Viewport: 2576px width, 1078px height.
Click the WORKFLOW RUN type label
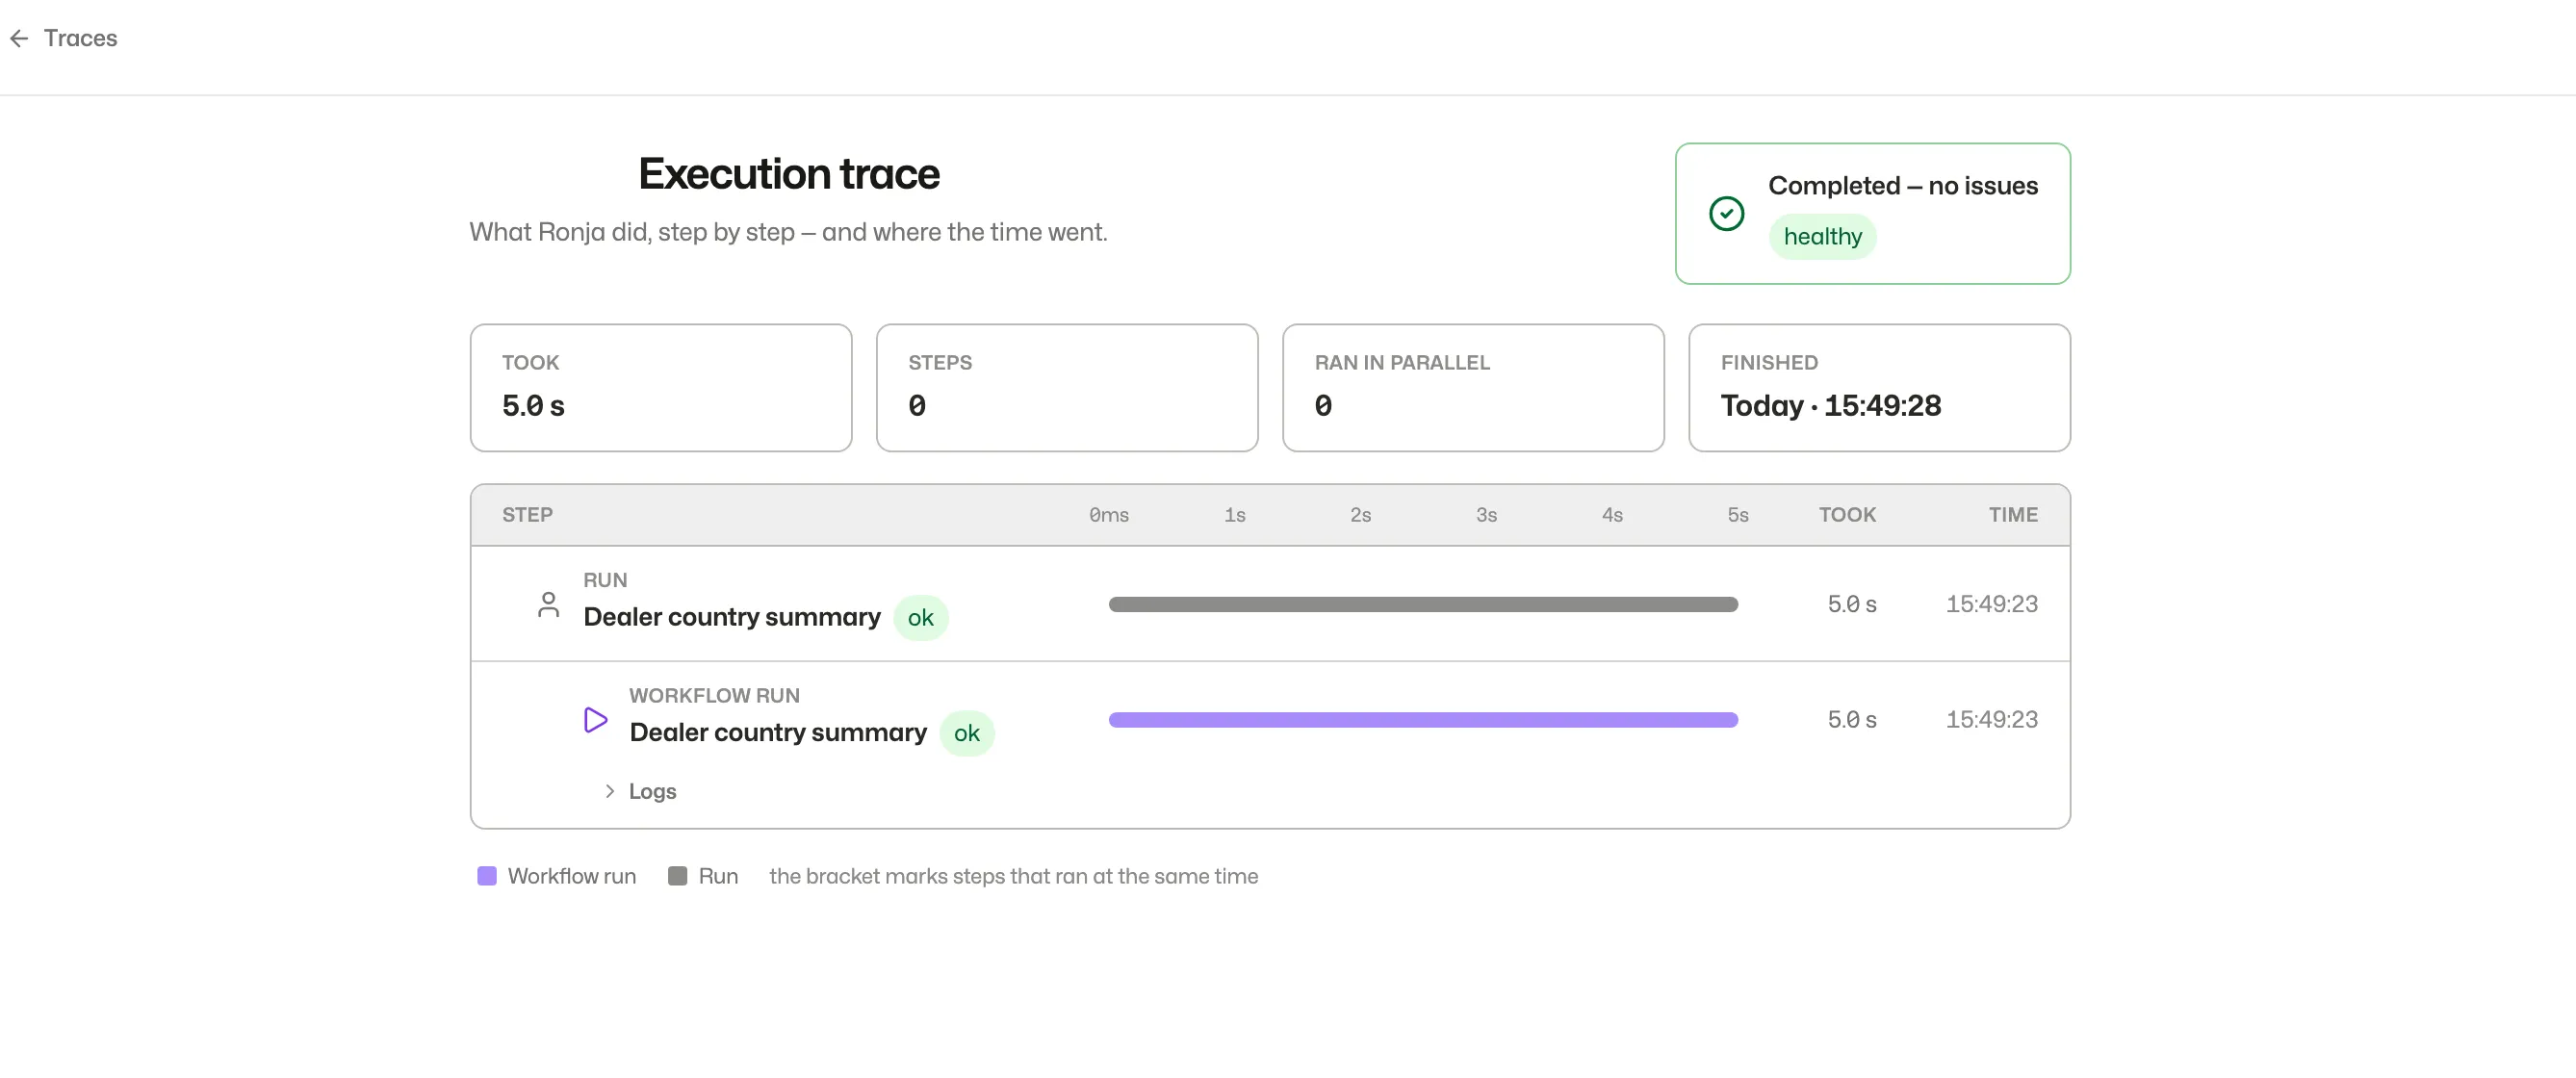[714, 695]
